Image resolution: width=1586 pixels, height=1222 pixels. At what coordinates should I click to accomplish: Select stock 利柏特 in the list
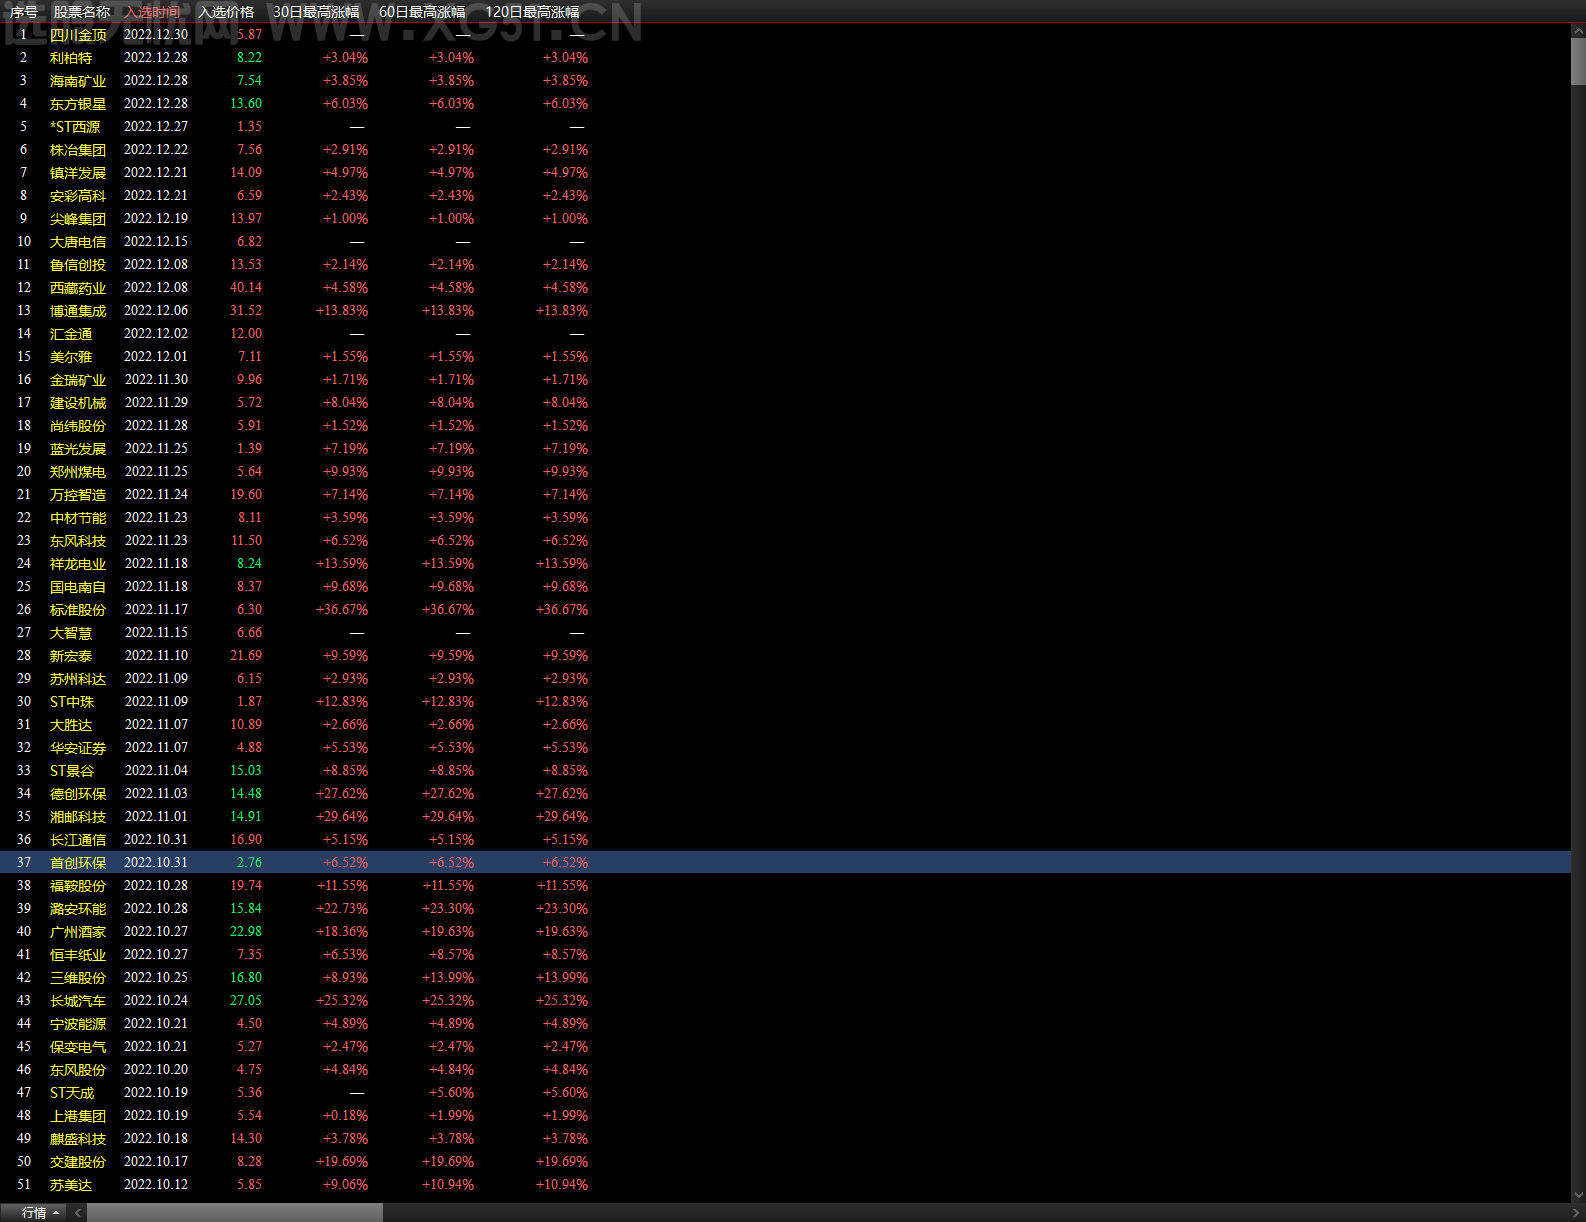point(71,58)
